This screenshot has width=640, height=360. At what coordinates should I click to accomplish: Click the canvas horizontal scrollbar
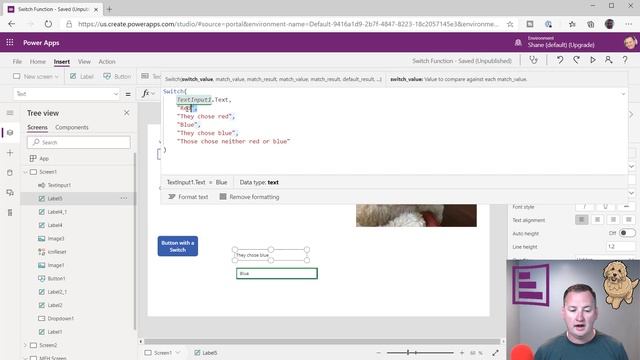(322, 341)
